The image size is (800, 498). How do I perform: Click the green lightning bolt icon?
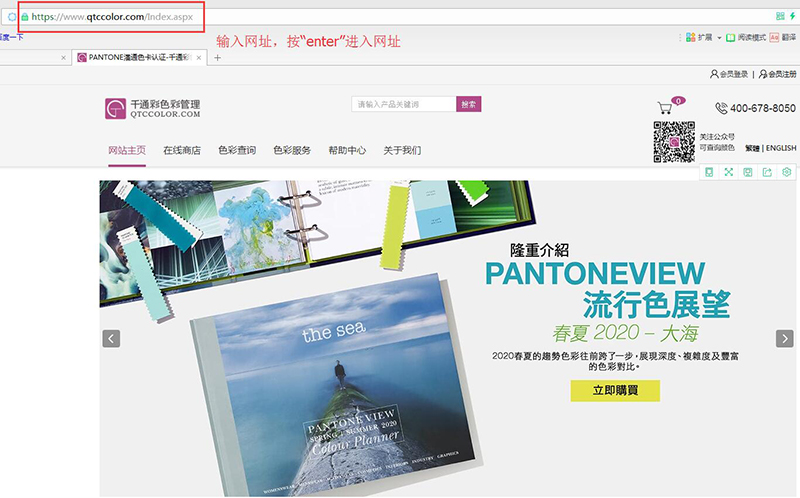click(x=792, y=16)
